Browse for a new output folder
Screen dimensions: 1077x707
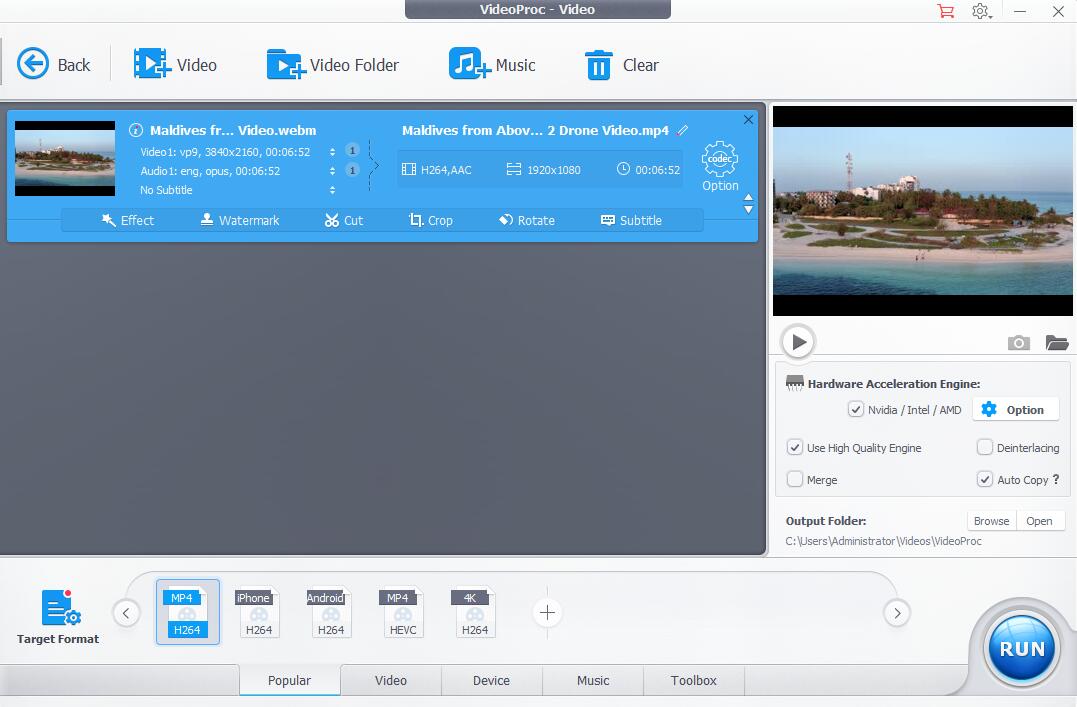pos(990,520)
